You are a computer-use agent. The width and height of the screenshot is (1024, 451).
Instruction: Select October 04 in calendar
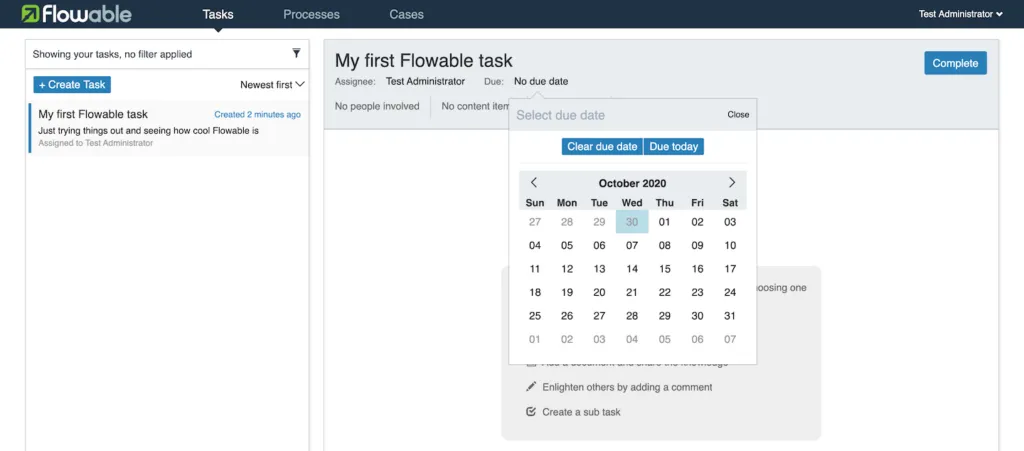click(x=535, y=245)
